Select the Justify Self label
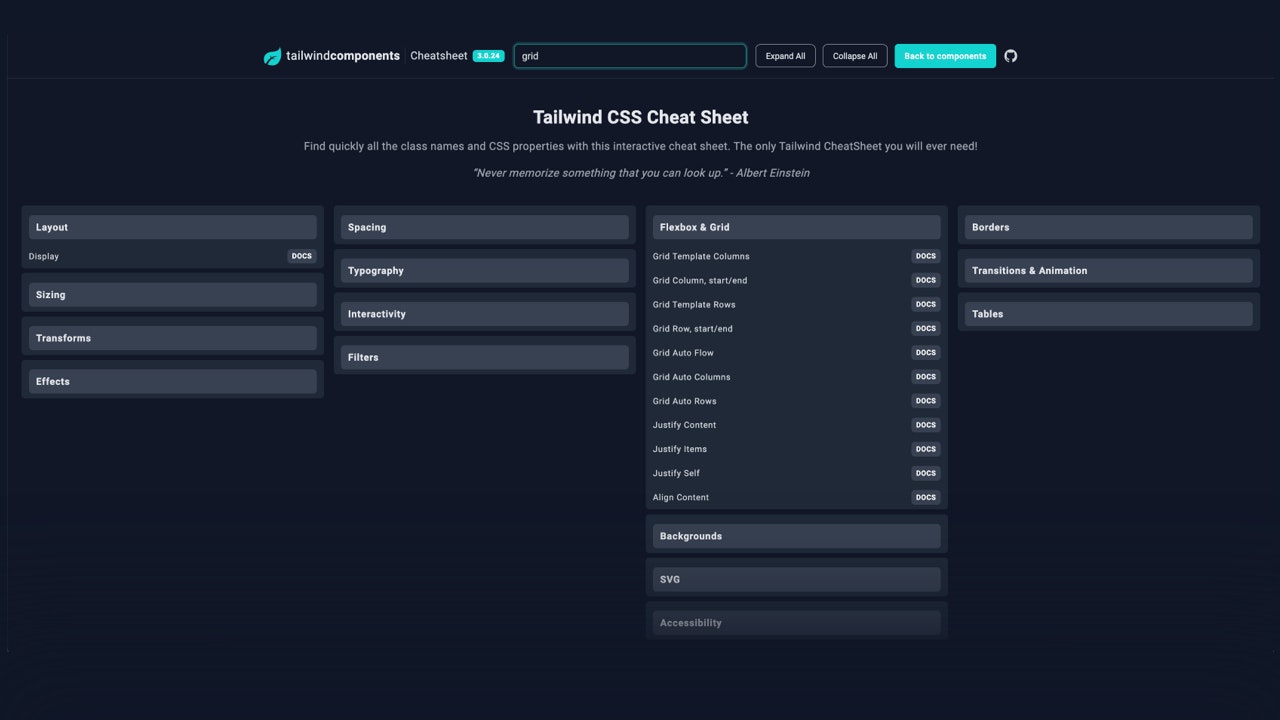Screen dimensions: 1280x720 coord(677,473)
